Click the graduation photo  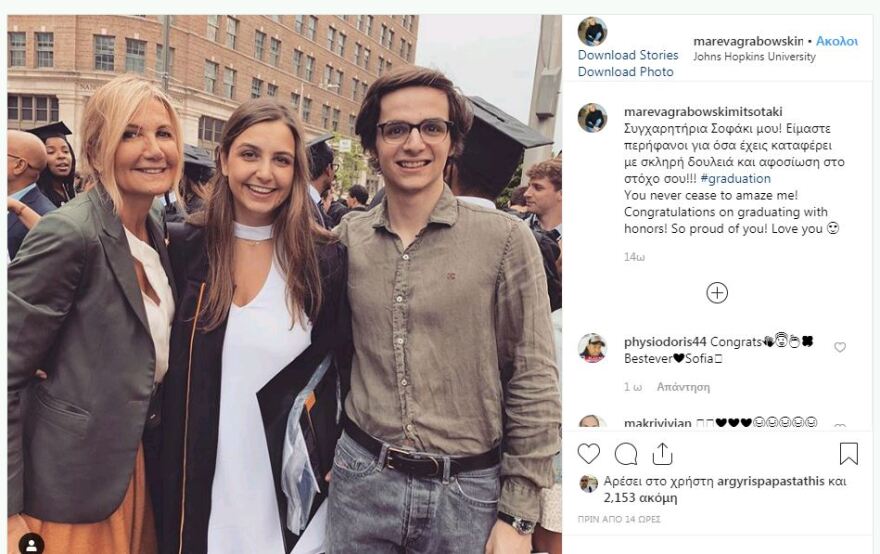point(284,284)
